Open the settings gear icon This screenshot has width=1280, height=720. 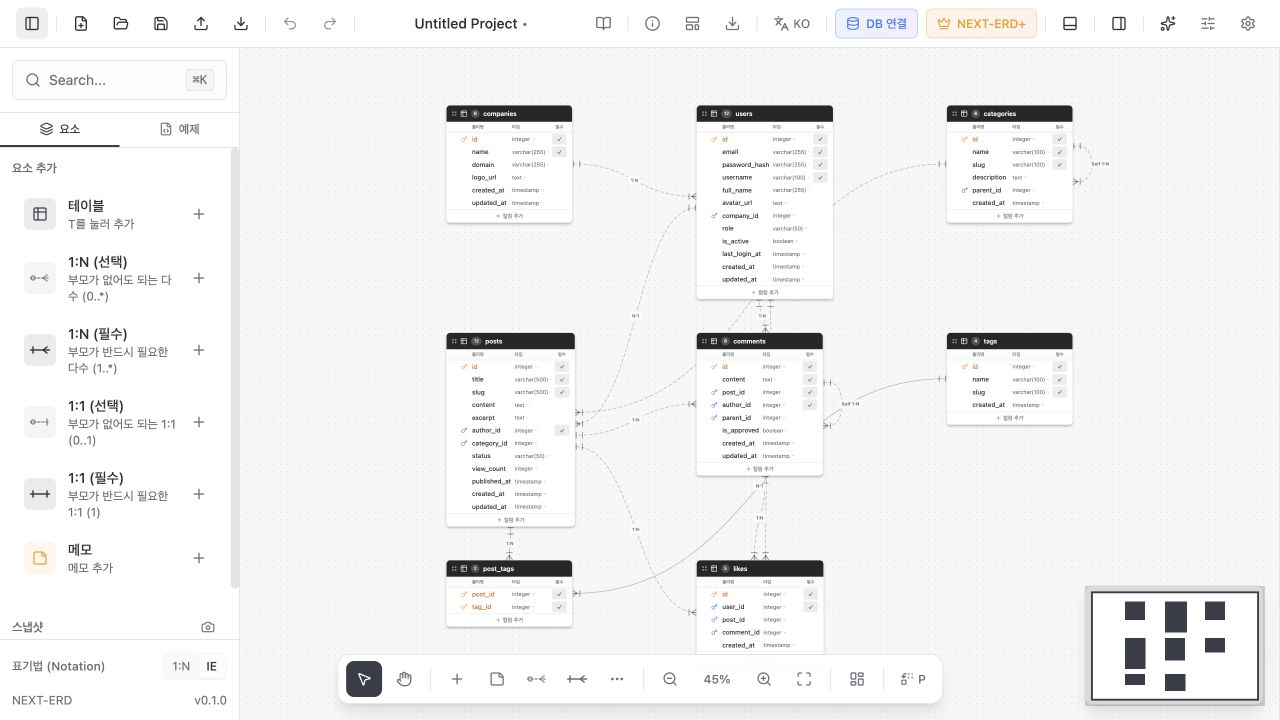point(1248,24)
